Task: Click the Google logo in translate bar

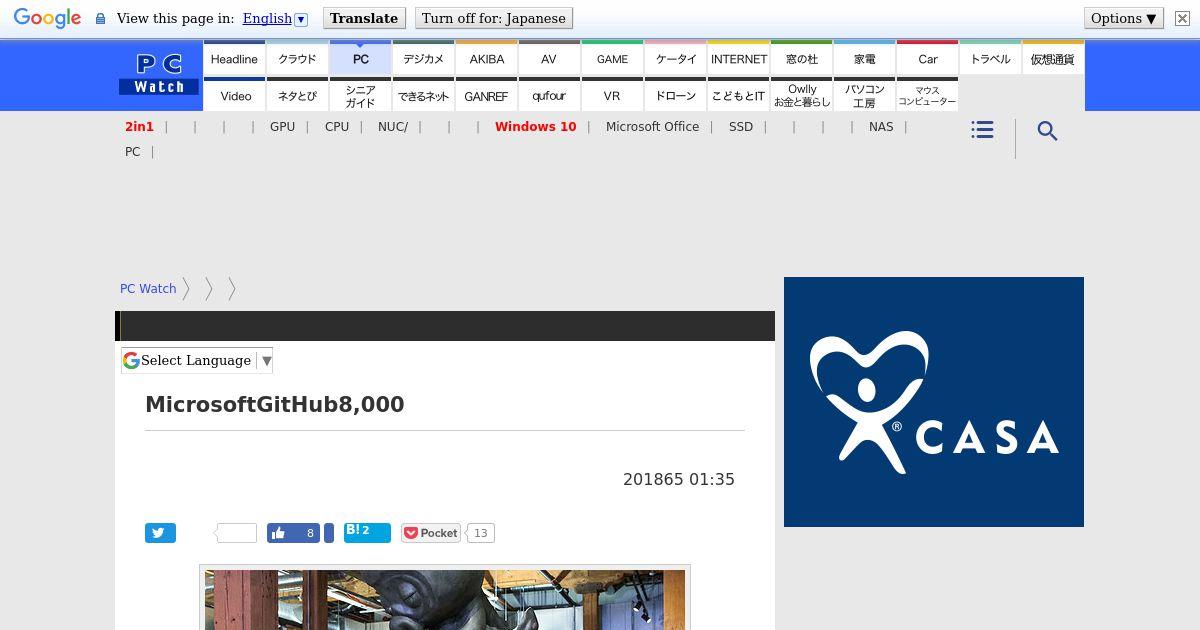Action: tap(47, 18)
